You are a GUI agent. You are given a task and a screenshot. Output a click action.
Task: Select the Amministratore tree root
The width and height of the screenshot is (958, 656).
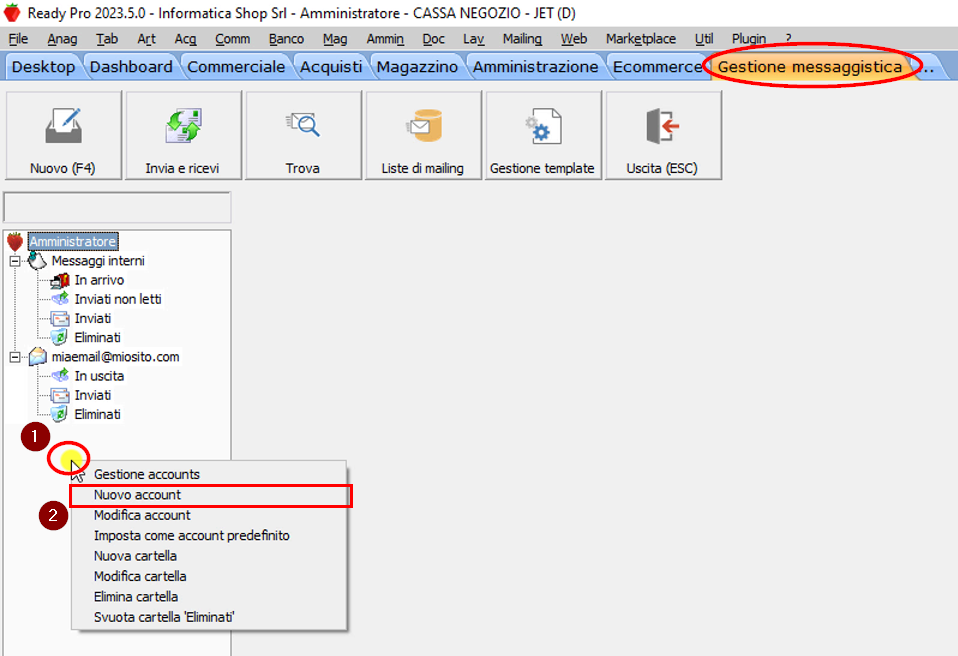click(73, 242)
